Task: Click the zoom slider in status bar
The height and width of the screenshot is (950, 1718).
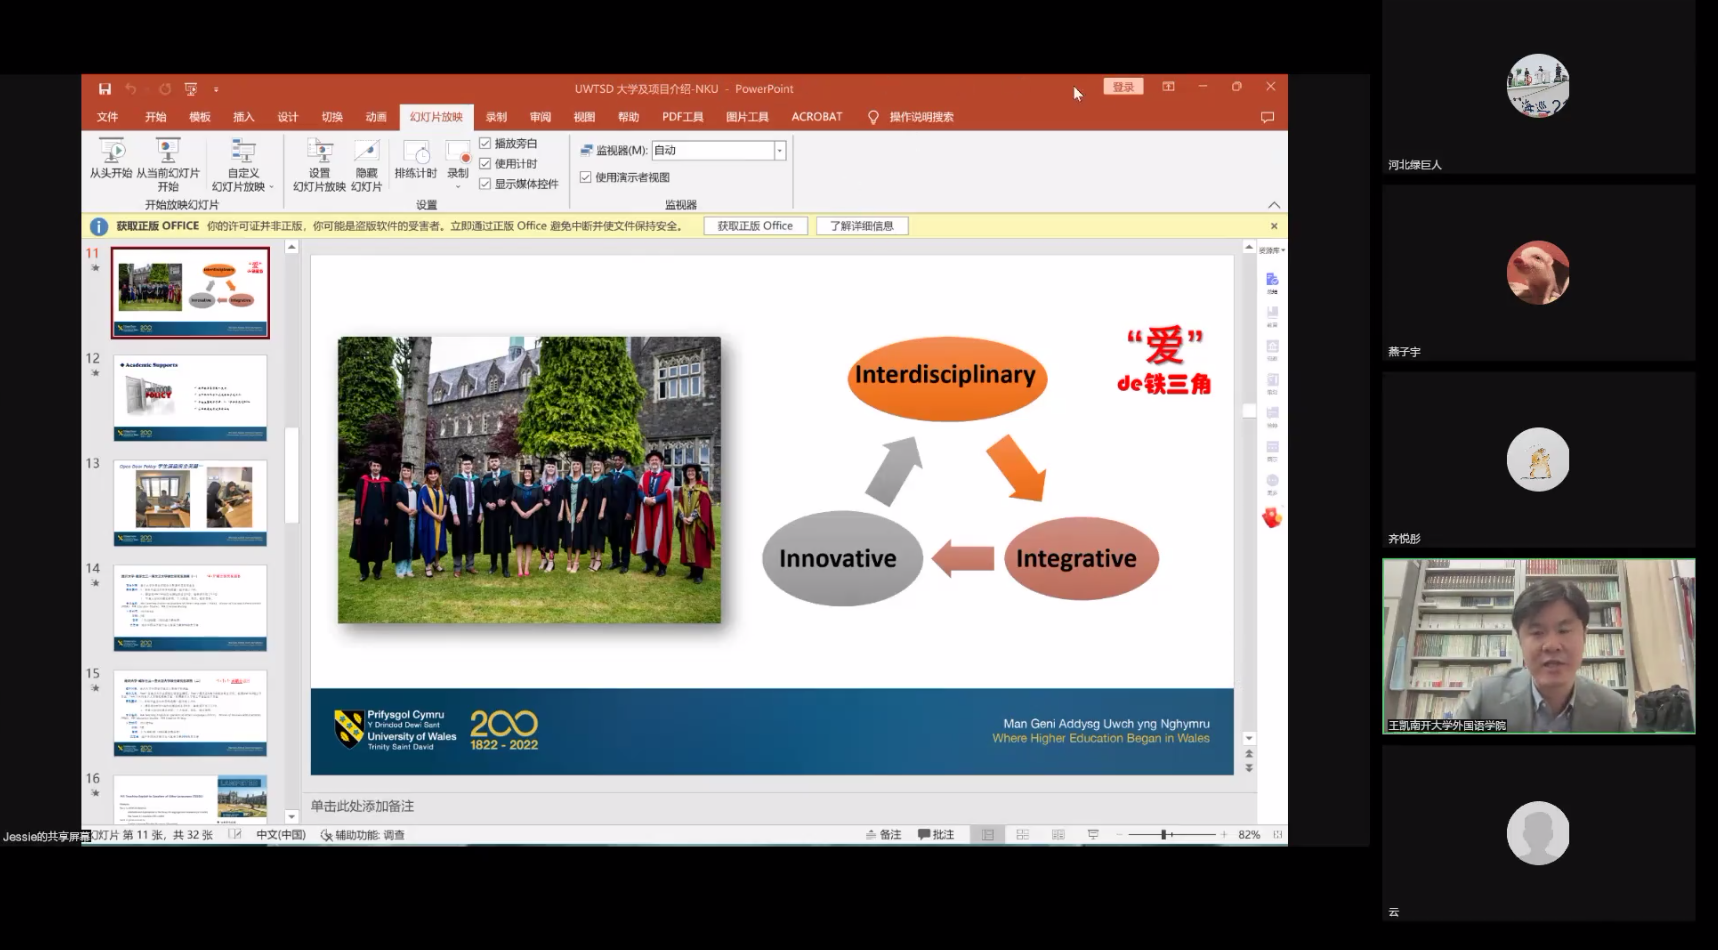Action: click(1165, 835)
